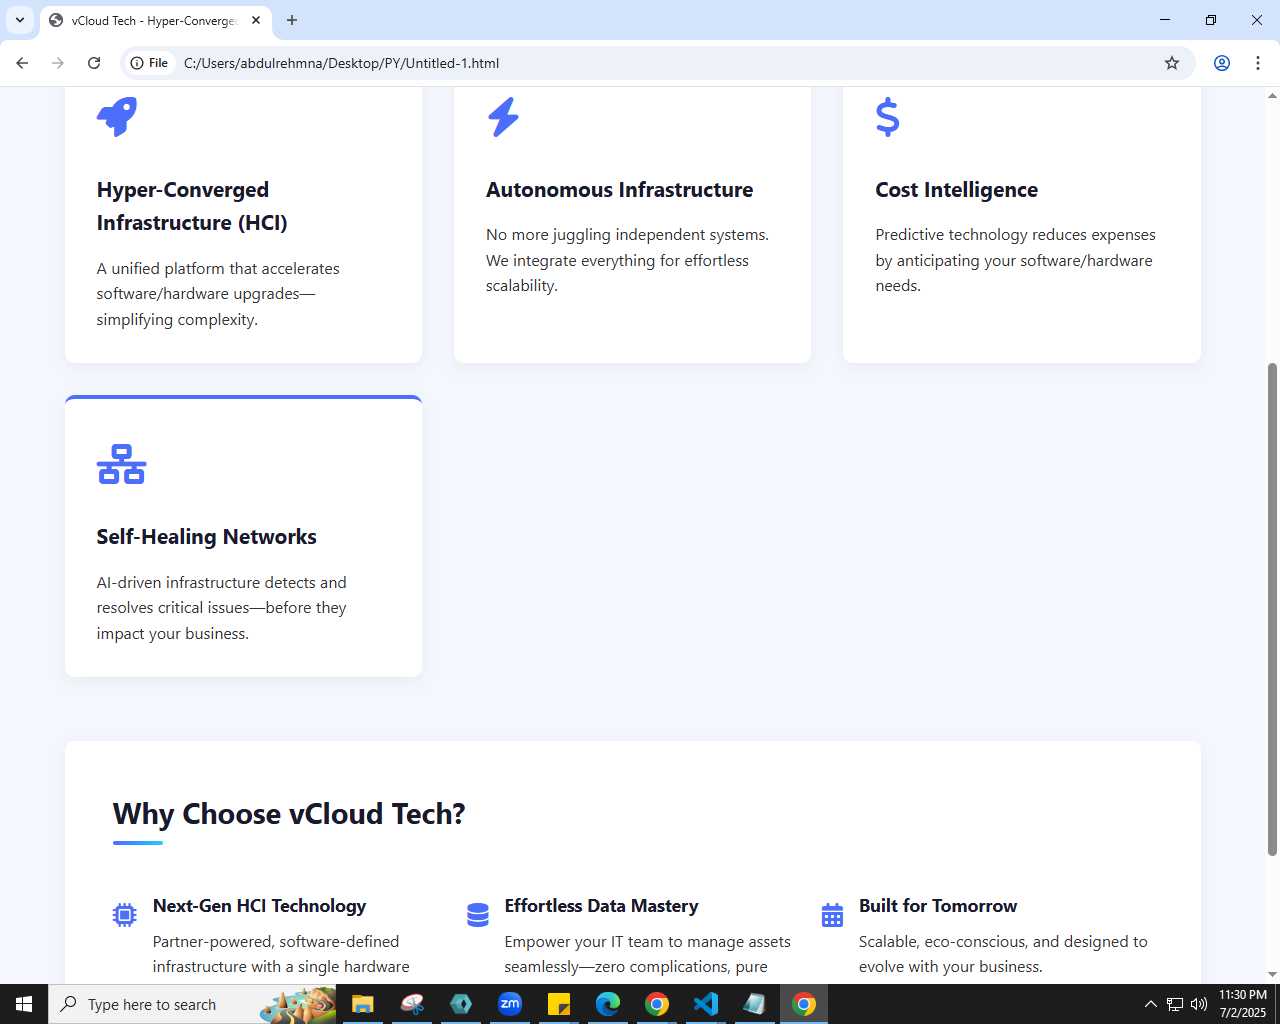Click the active Chrome window taskbar icon
This screenshot has height=1024, width=1280.
pos(804,1004)
